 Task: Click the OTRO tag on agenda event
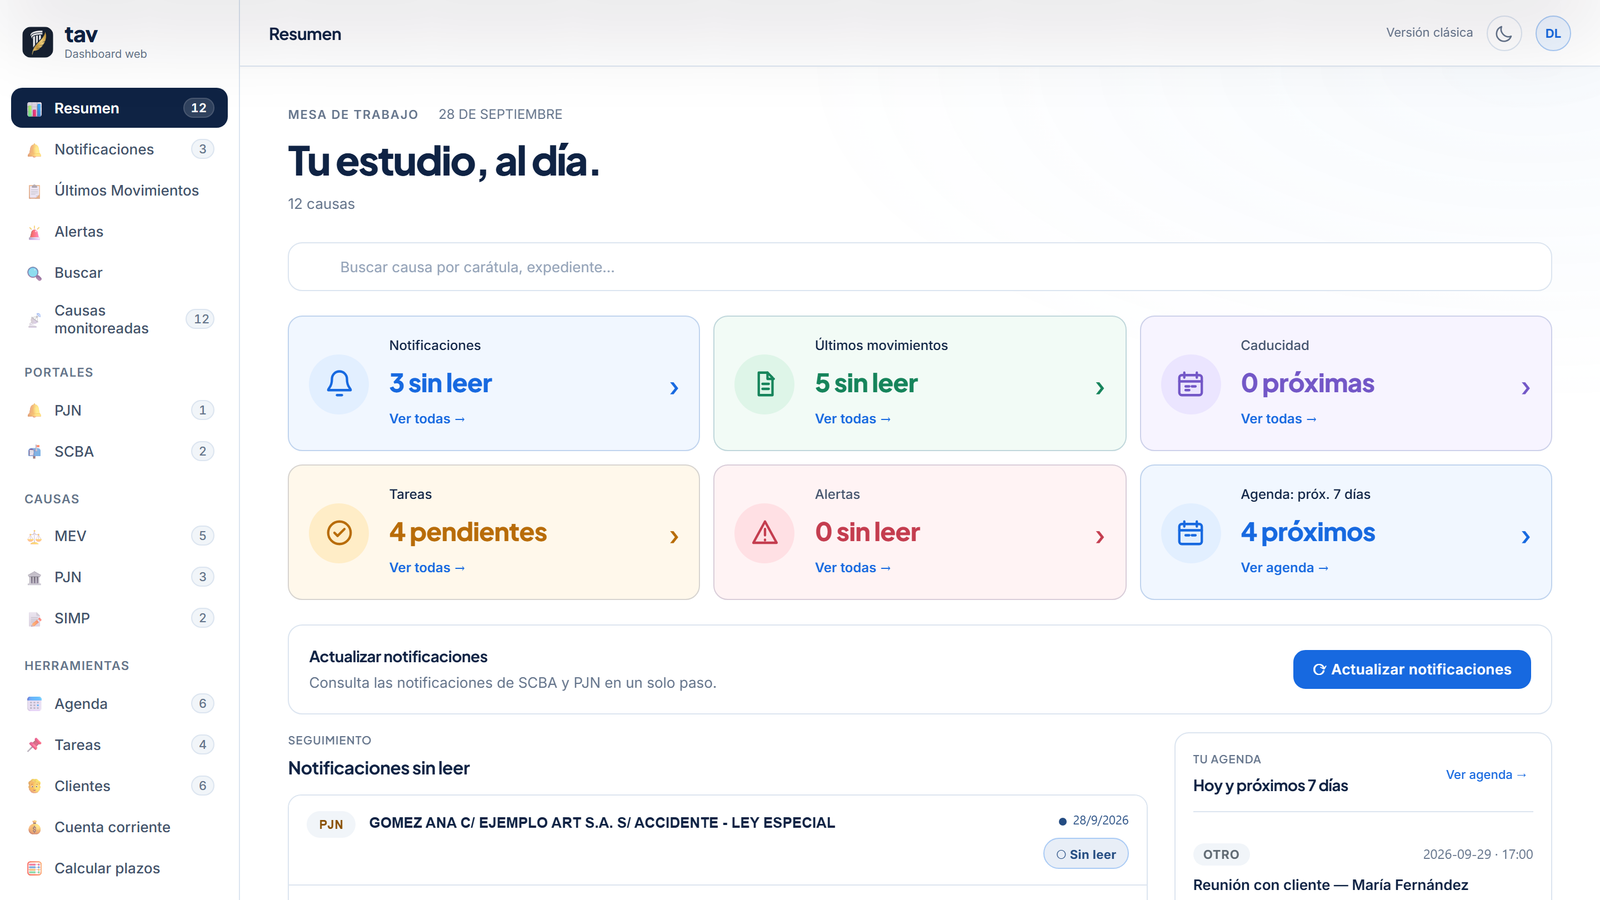click(x=1221, y=855)
